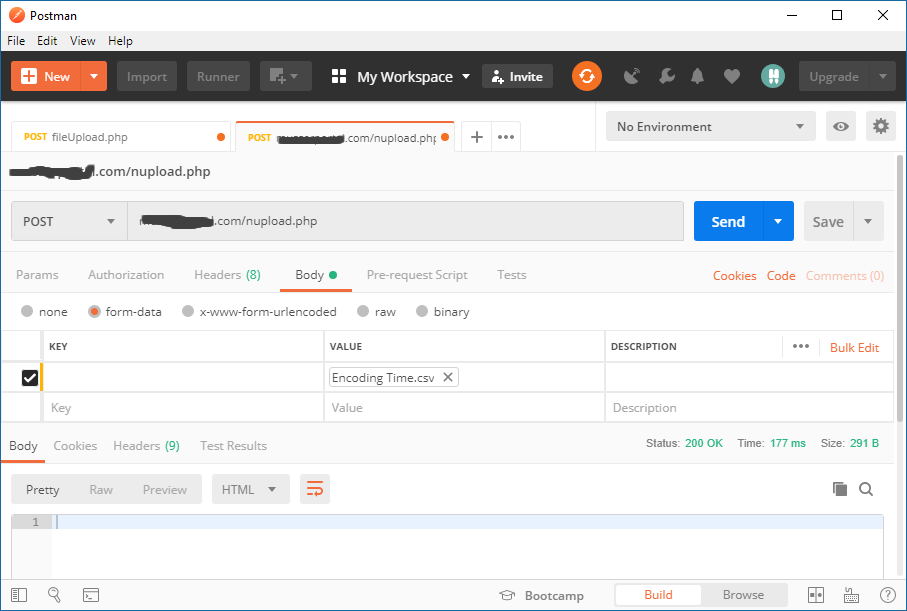Open the Authorization tab
Viewport: 907px width, 611px height.
click(126, 275)
